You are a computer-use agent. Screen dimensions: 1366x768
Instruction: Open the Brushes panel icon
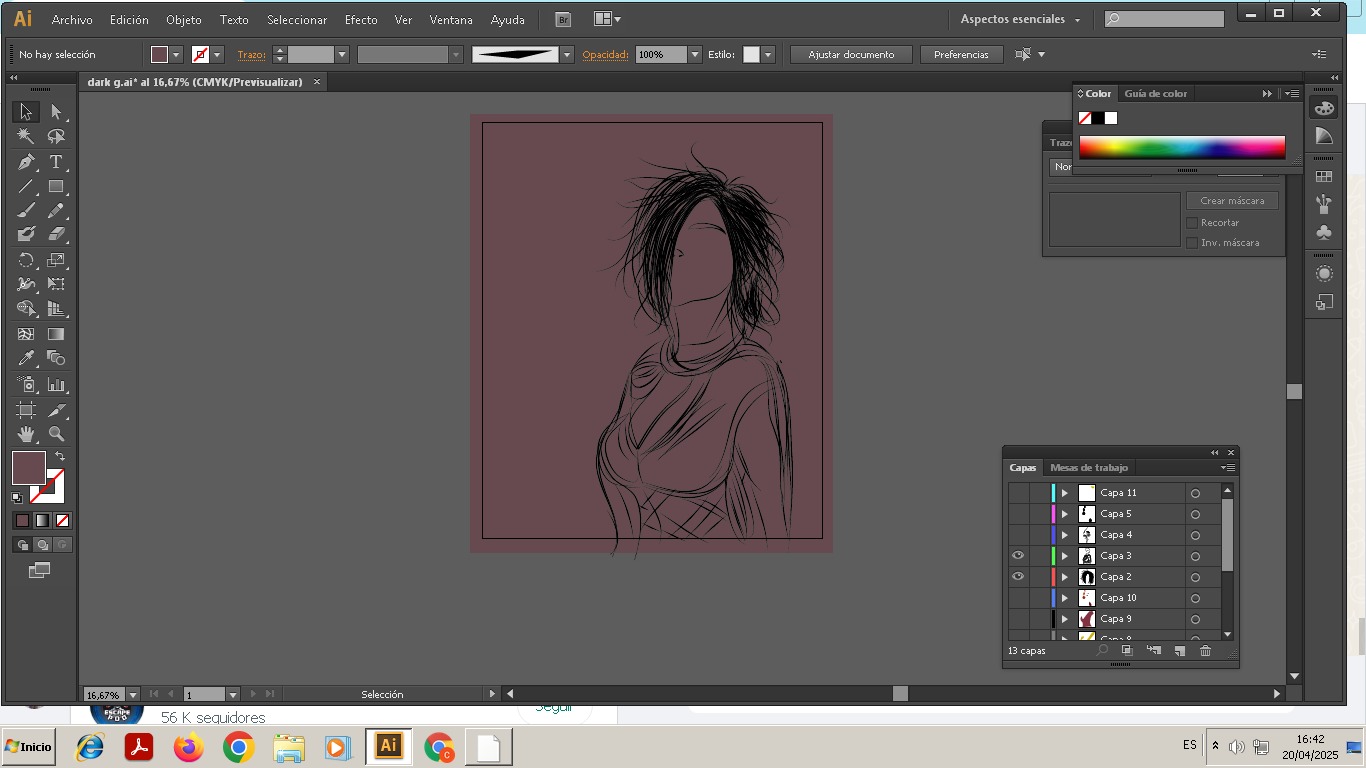click(x=1324, y=204)
